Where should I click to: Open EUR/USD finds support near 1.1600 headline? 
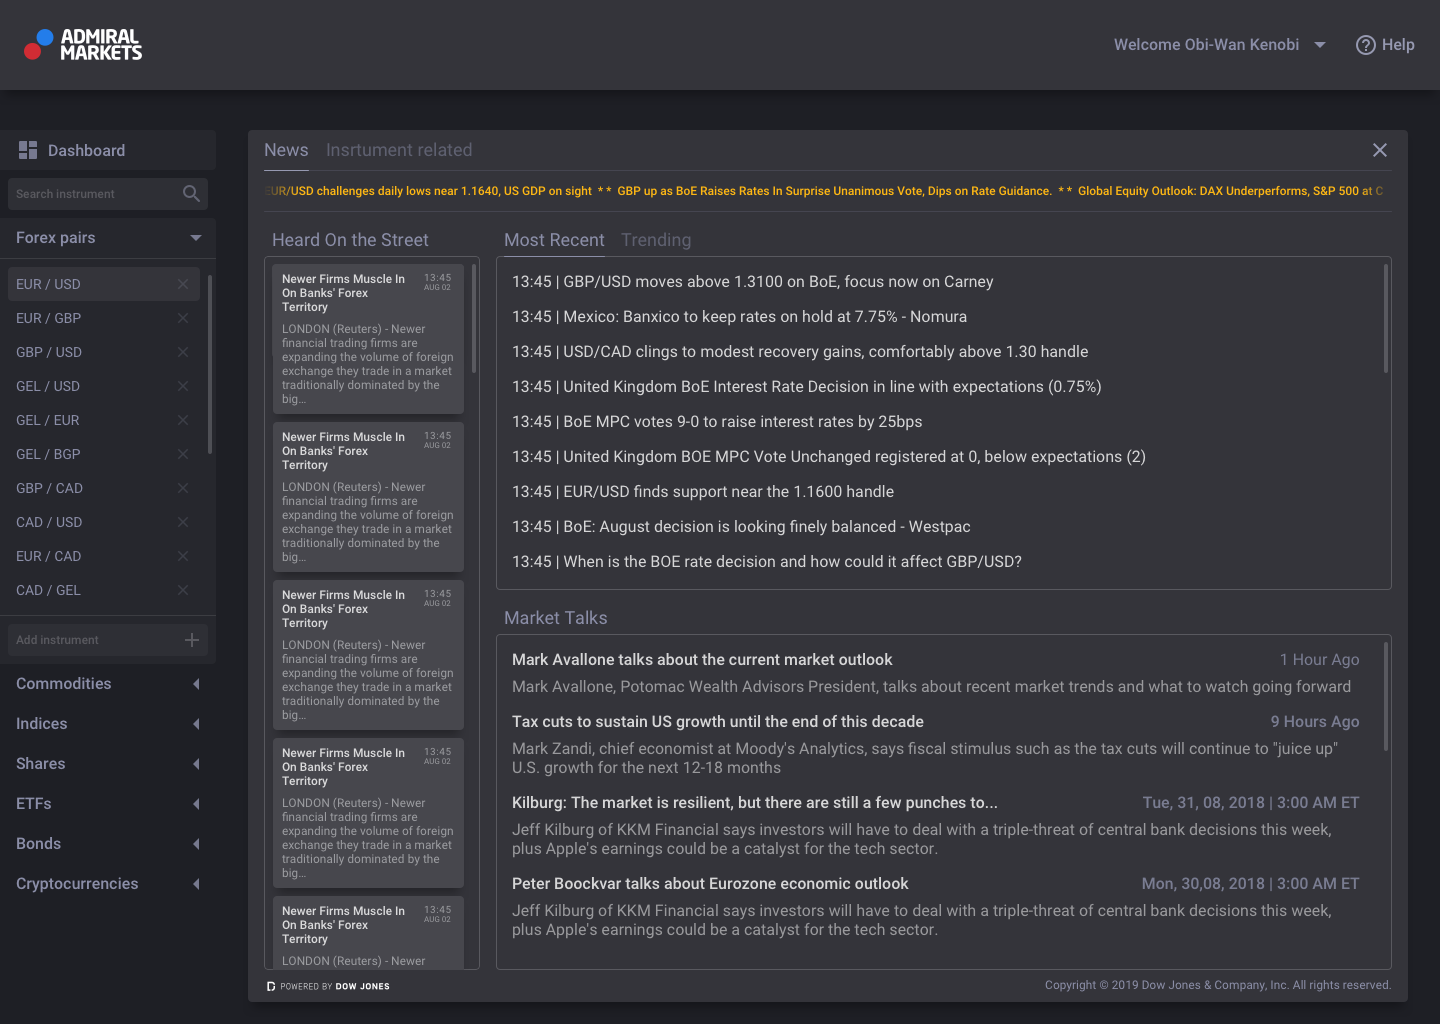[x=703, y=492]
